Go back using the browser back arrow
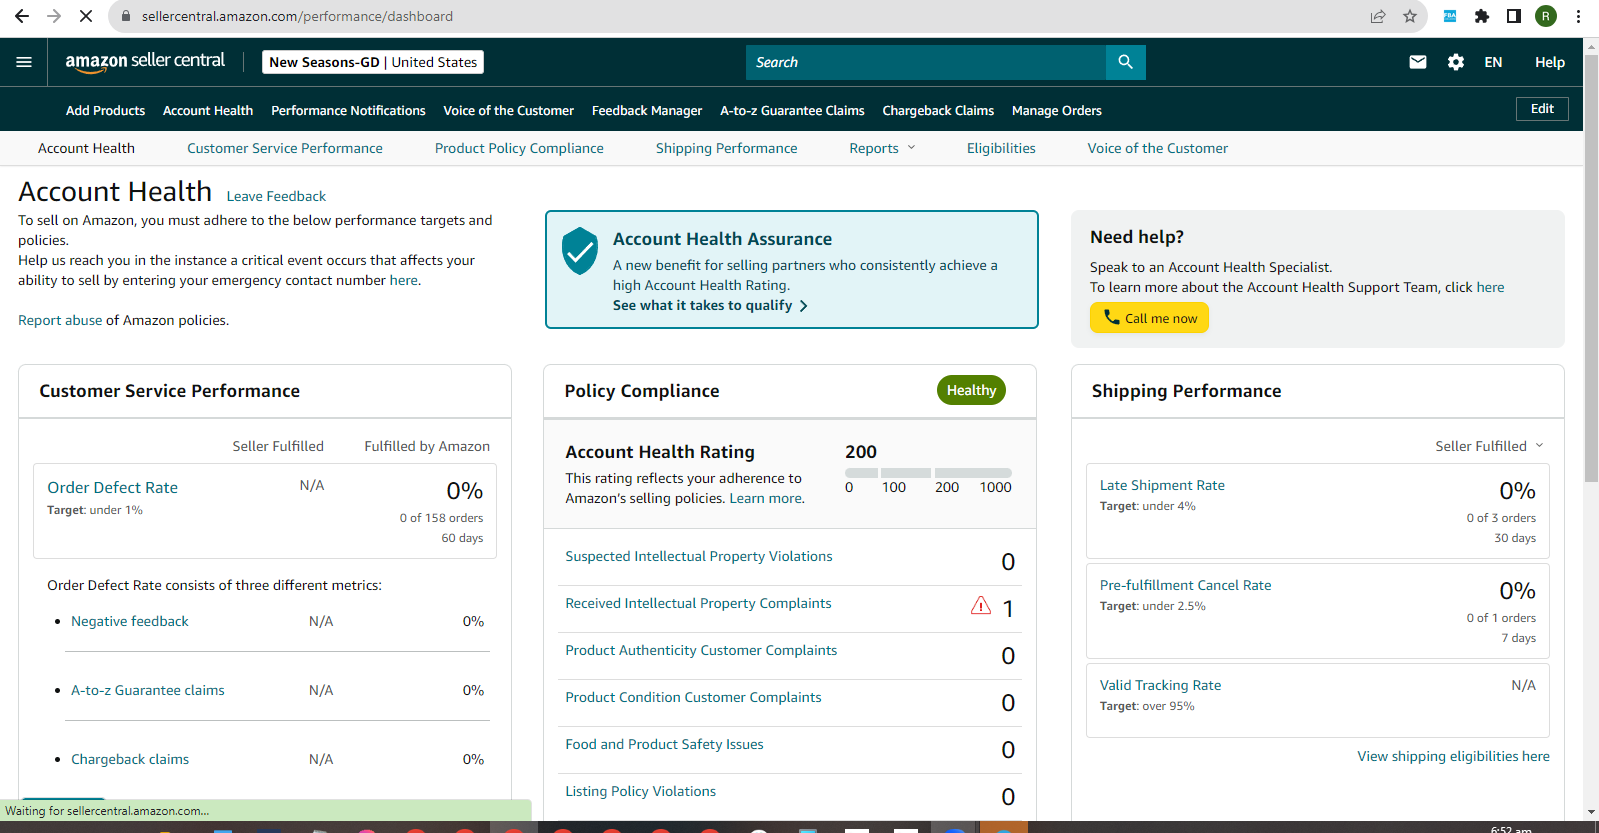The image size is (1599, 833). click(x=22, y=16)
